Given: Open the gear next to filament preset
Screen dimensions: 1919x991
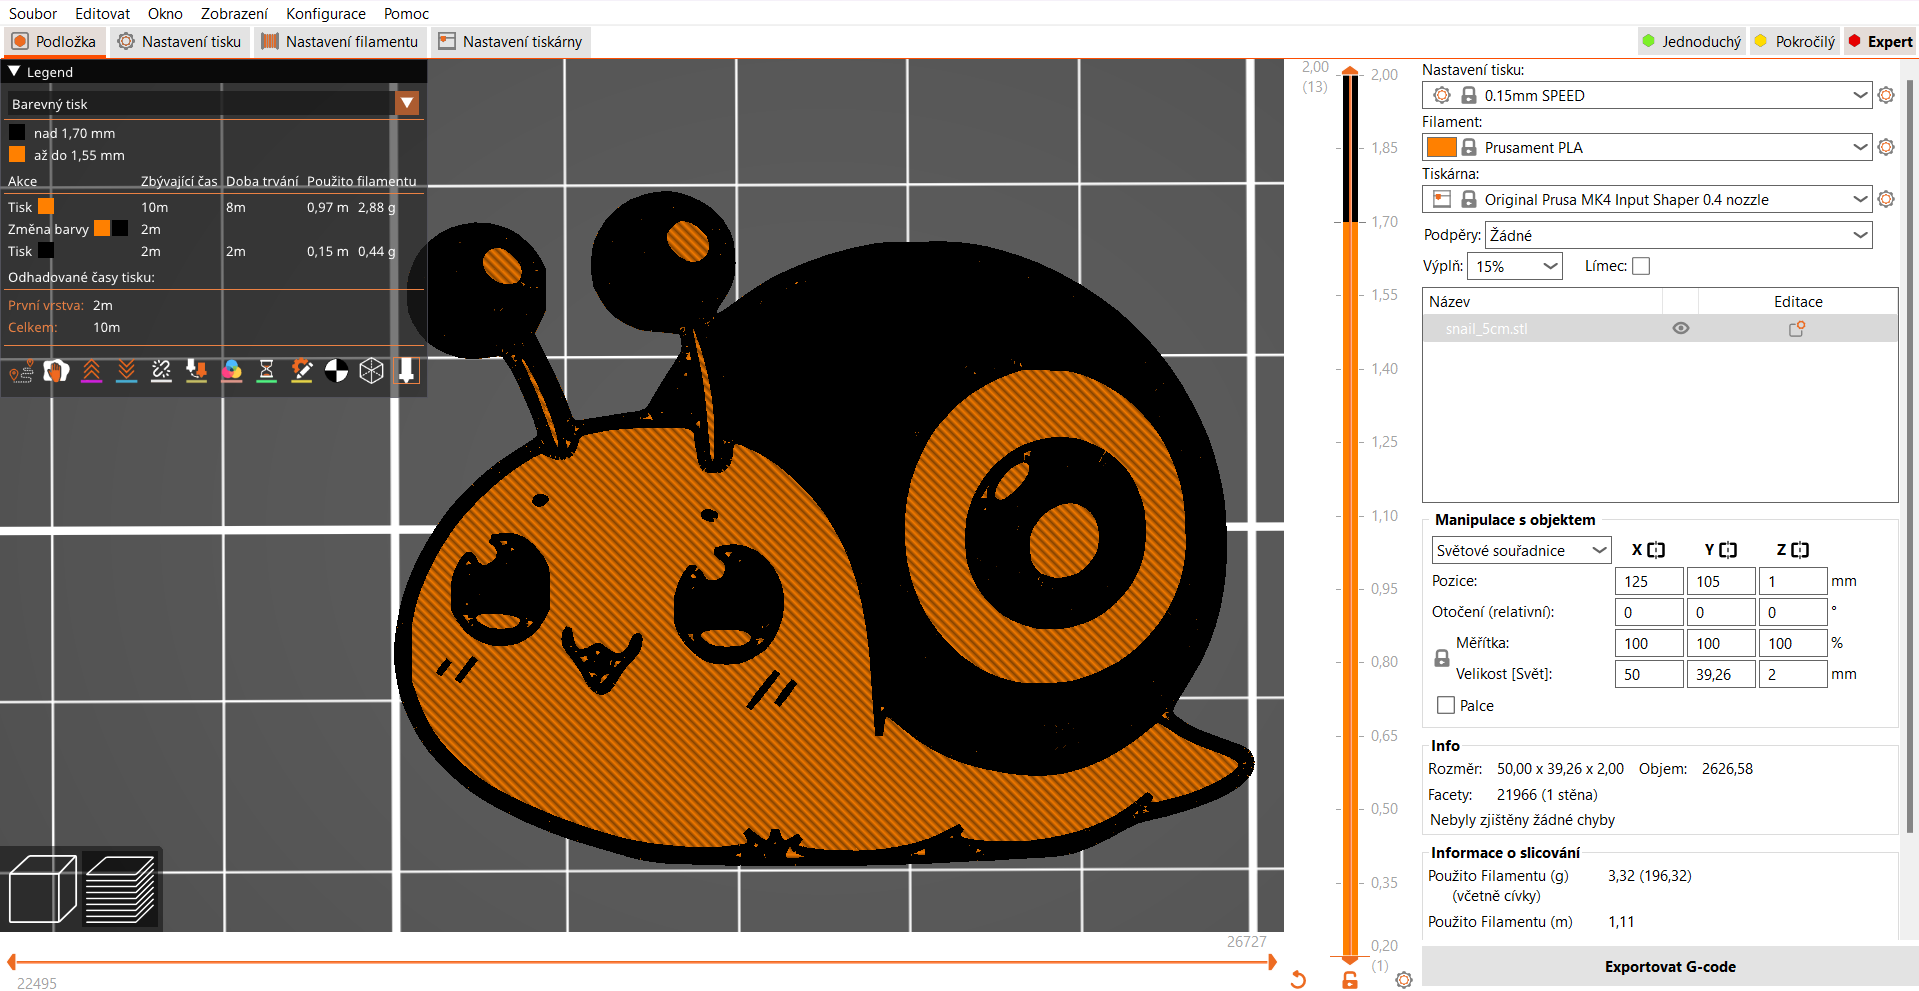Looking at the screenshot, I should 1886,147.
